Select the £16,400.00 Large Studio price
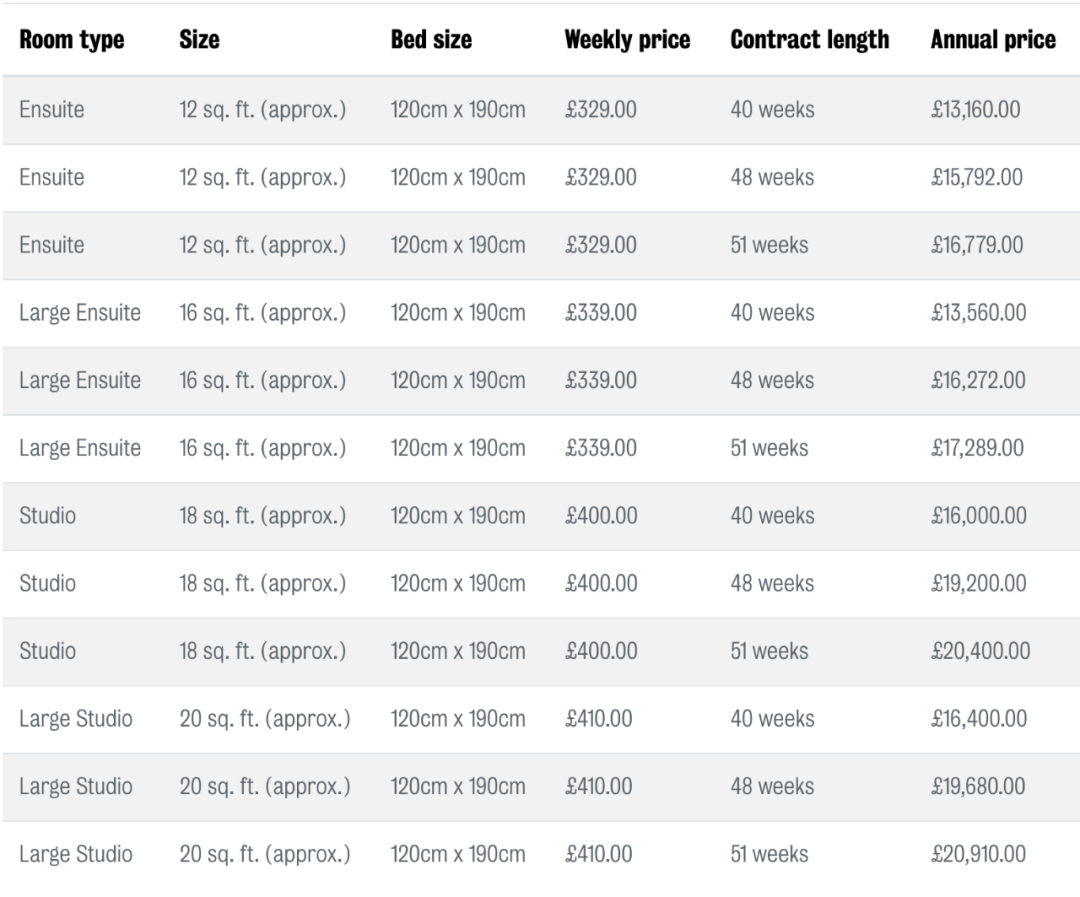Viewport: 1080px width, 897px height. (977, 719)
